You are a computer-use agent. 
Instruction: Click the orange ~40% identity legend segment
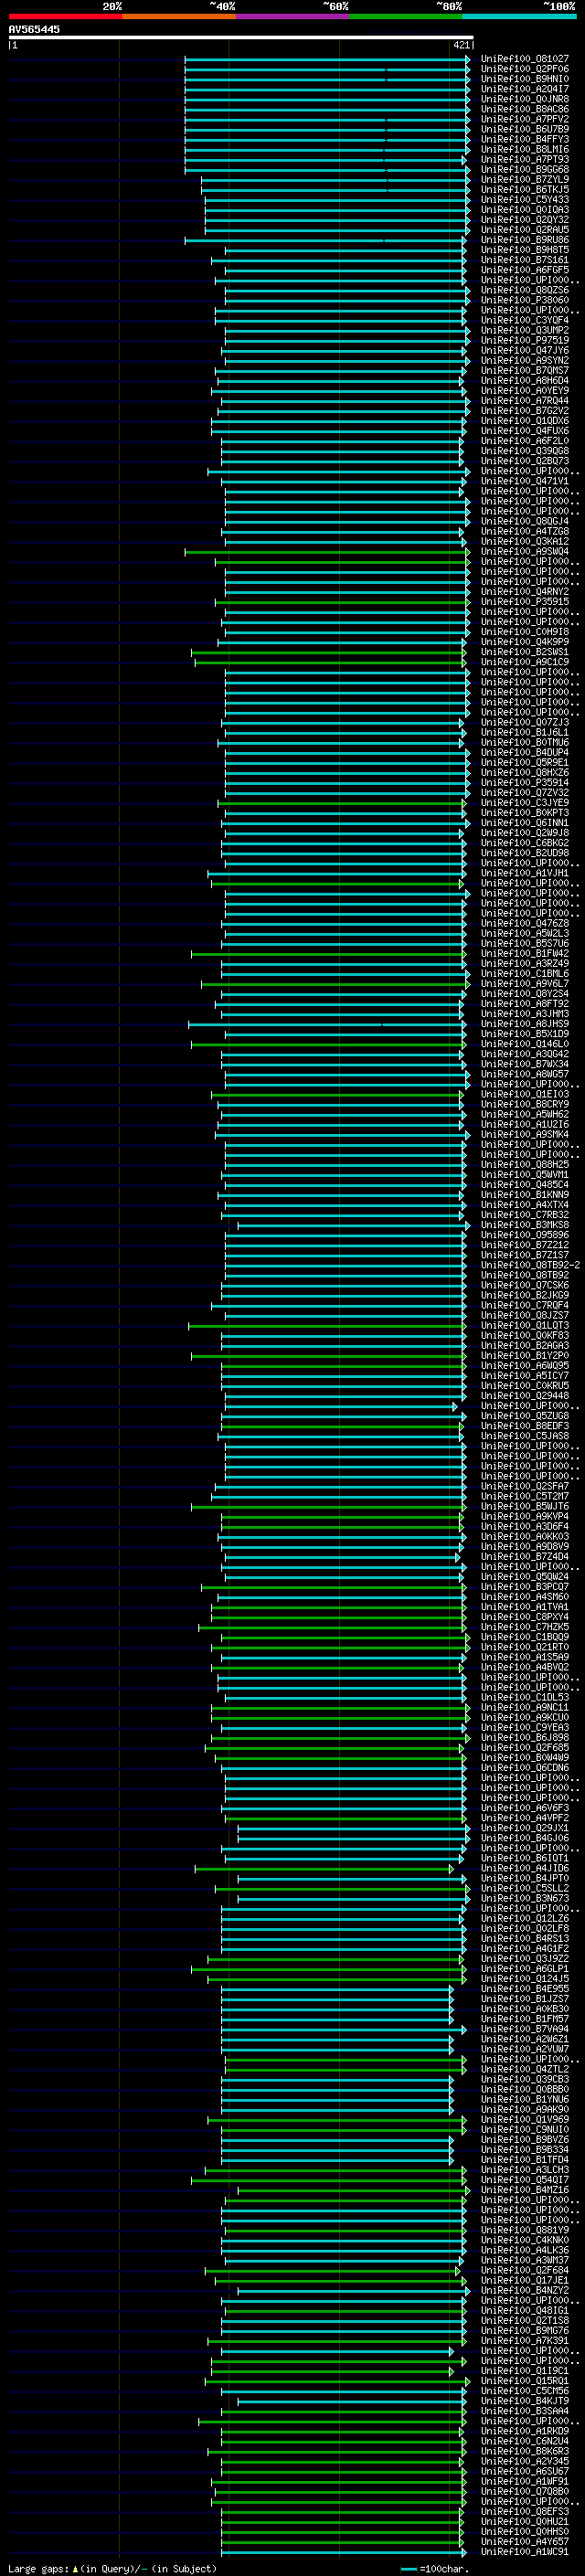tap(179, 16)
